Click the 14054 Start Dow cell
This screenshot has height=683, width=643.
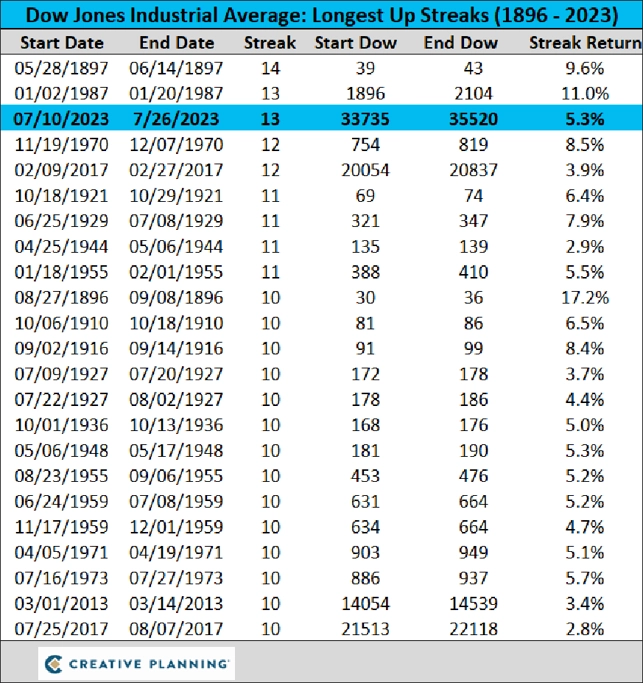tap(365, 603)
